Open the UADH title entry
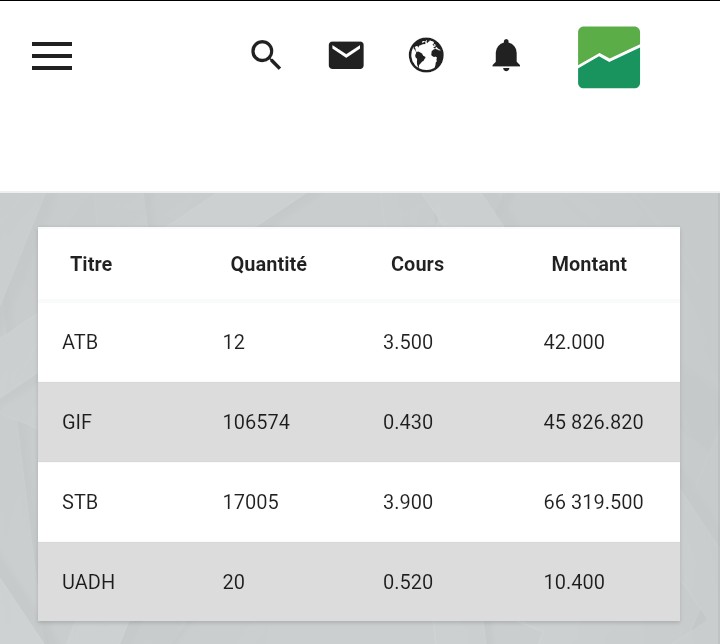720x644 pixels. pyautogui.click(x=88, y=582)
